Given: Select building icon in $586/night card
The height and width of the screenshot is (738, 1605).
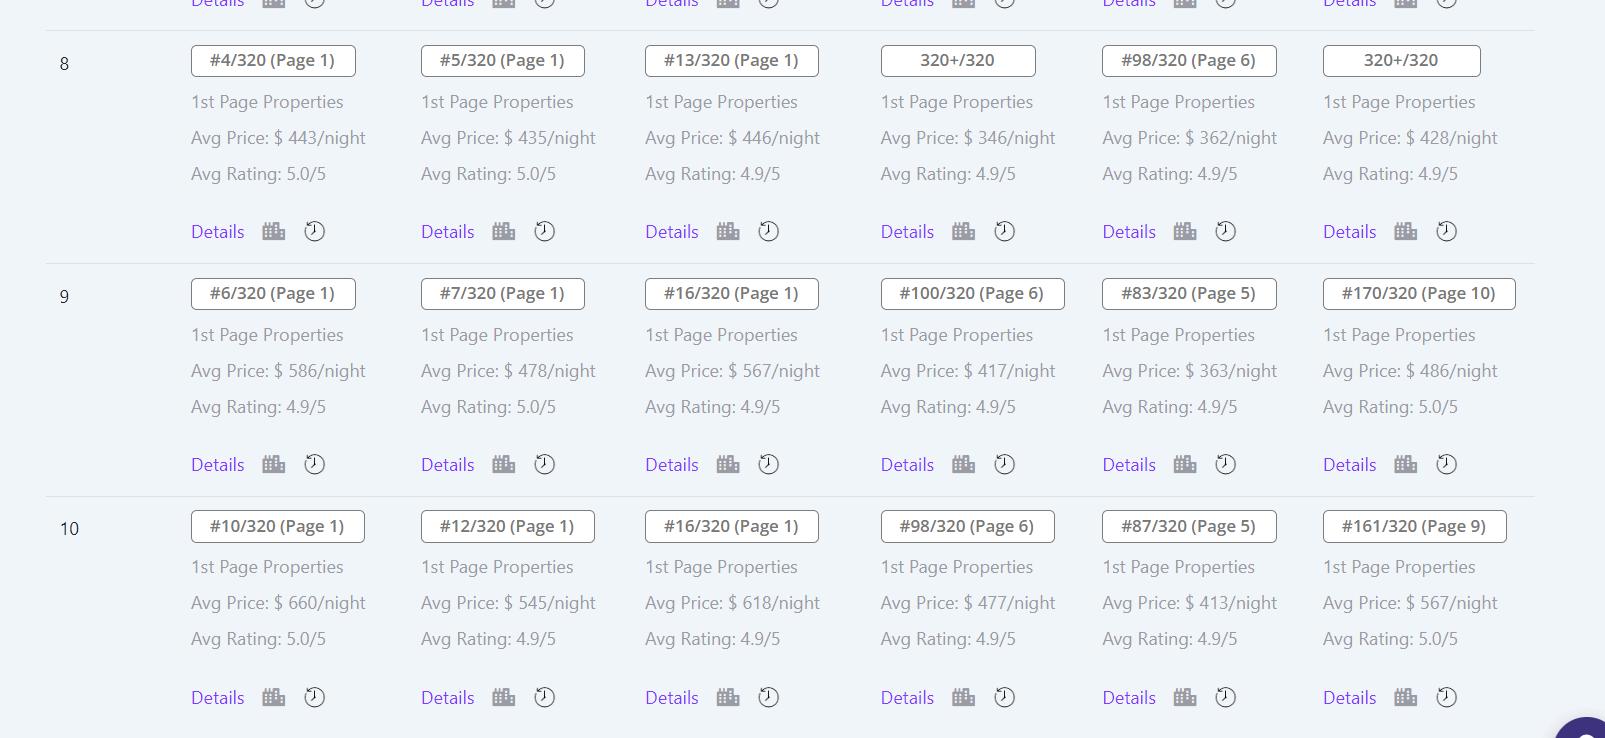Looking at the screenshot, I should (274, 464).
